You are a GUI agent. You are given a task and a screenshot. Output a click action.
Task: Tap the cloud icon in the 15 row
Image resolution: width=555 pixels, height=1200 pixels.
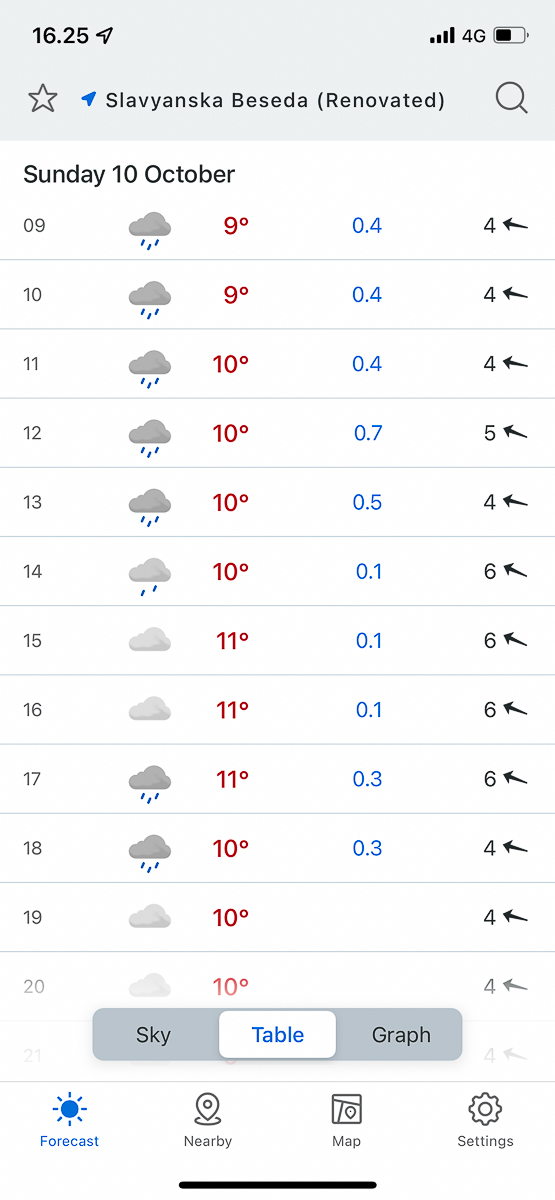coord(150,640)
